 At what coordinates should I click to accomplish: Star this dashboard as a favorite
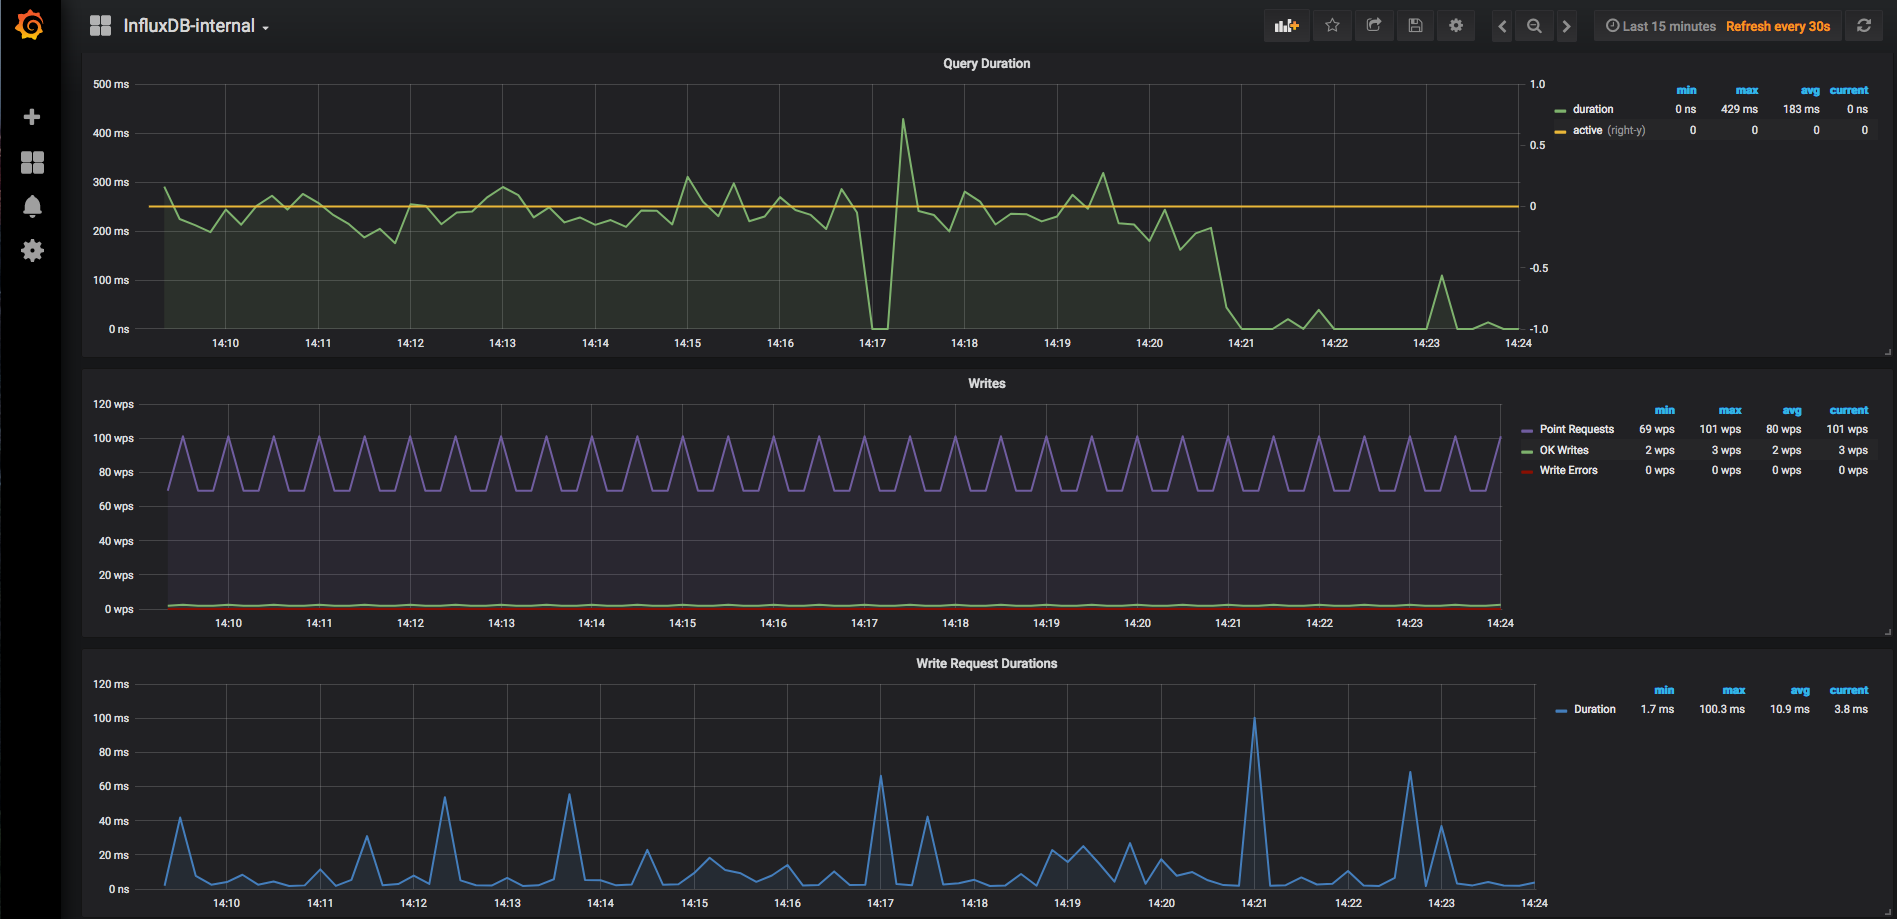pyautogui.click(x=1332, y=26)
